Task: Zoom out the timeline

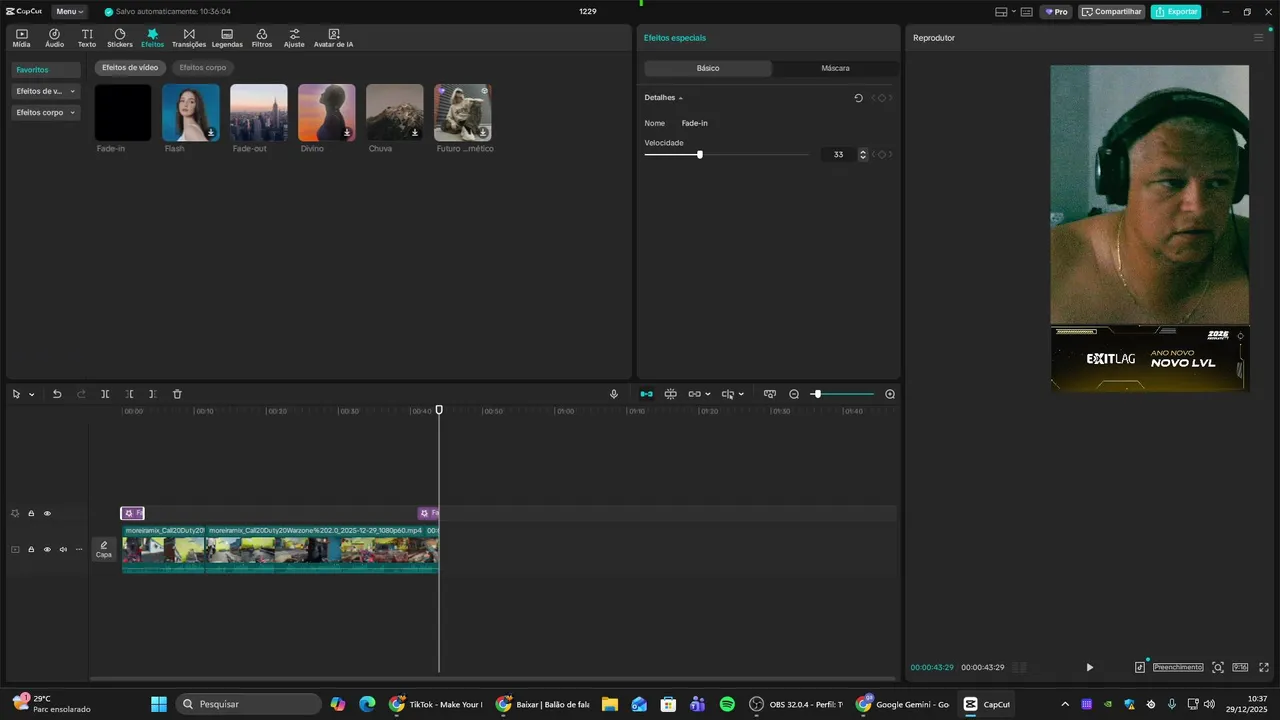Action: (794, 394)
